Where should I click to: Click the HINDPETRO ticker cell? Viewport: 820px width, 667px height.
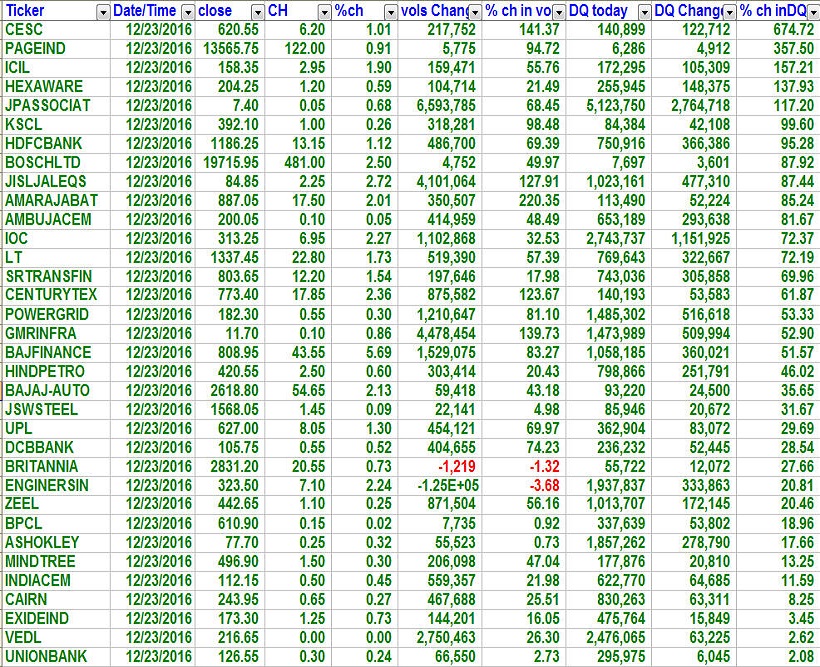[x=55, y=371]
